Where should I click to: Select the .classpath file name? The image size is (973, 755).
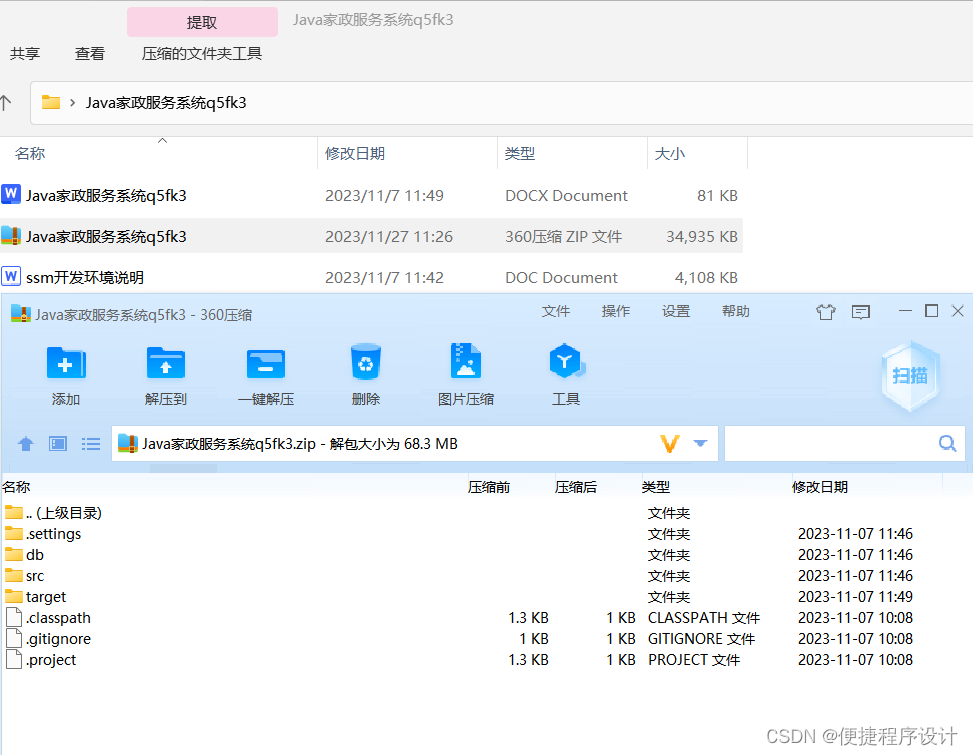(x=58, y=618)
